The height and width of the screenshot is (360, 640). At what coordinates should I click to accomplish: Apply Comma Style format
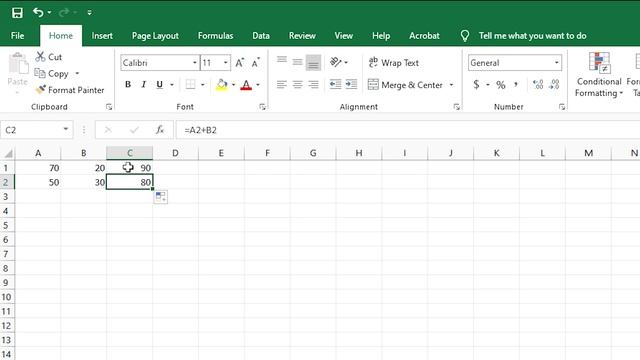click(516, 84)
